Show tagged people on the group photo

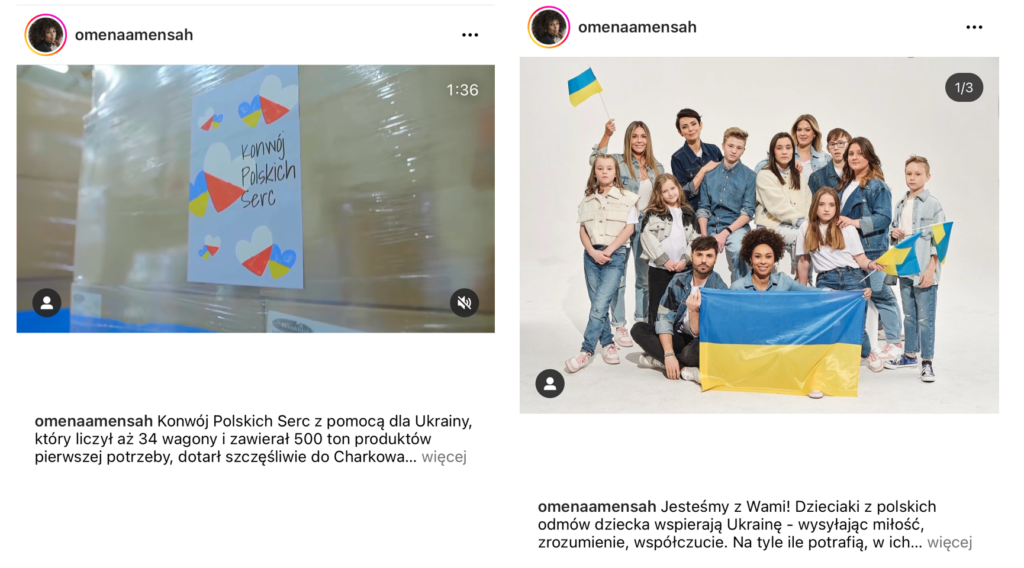coord(550,383)
